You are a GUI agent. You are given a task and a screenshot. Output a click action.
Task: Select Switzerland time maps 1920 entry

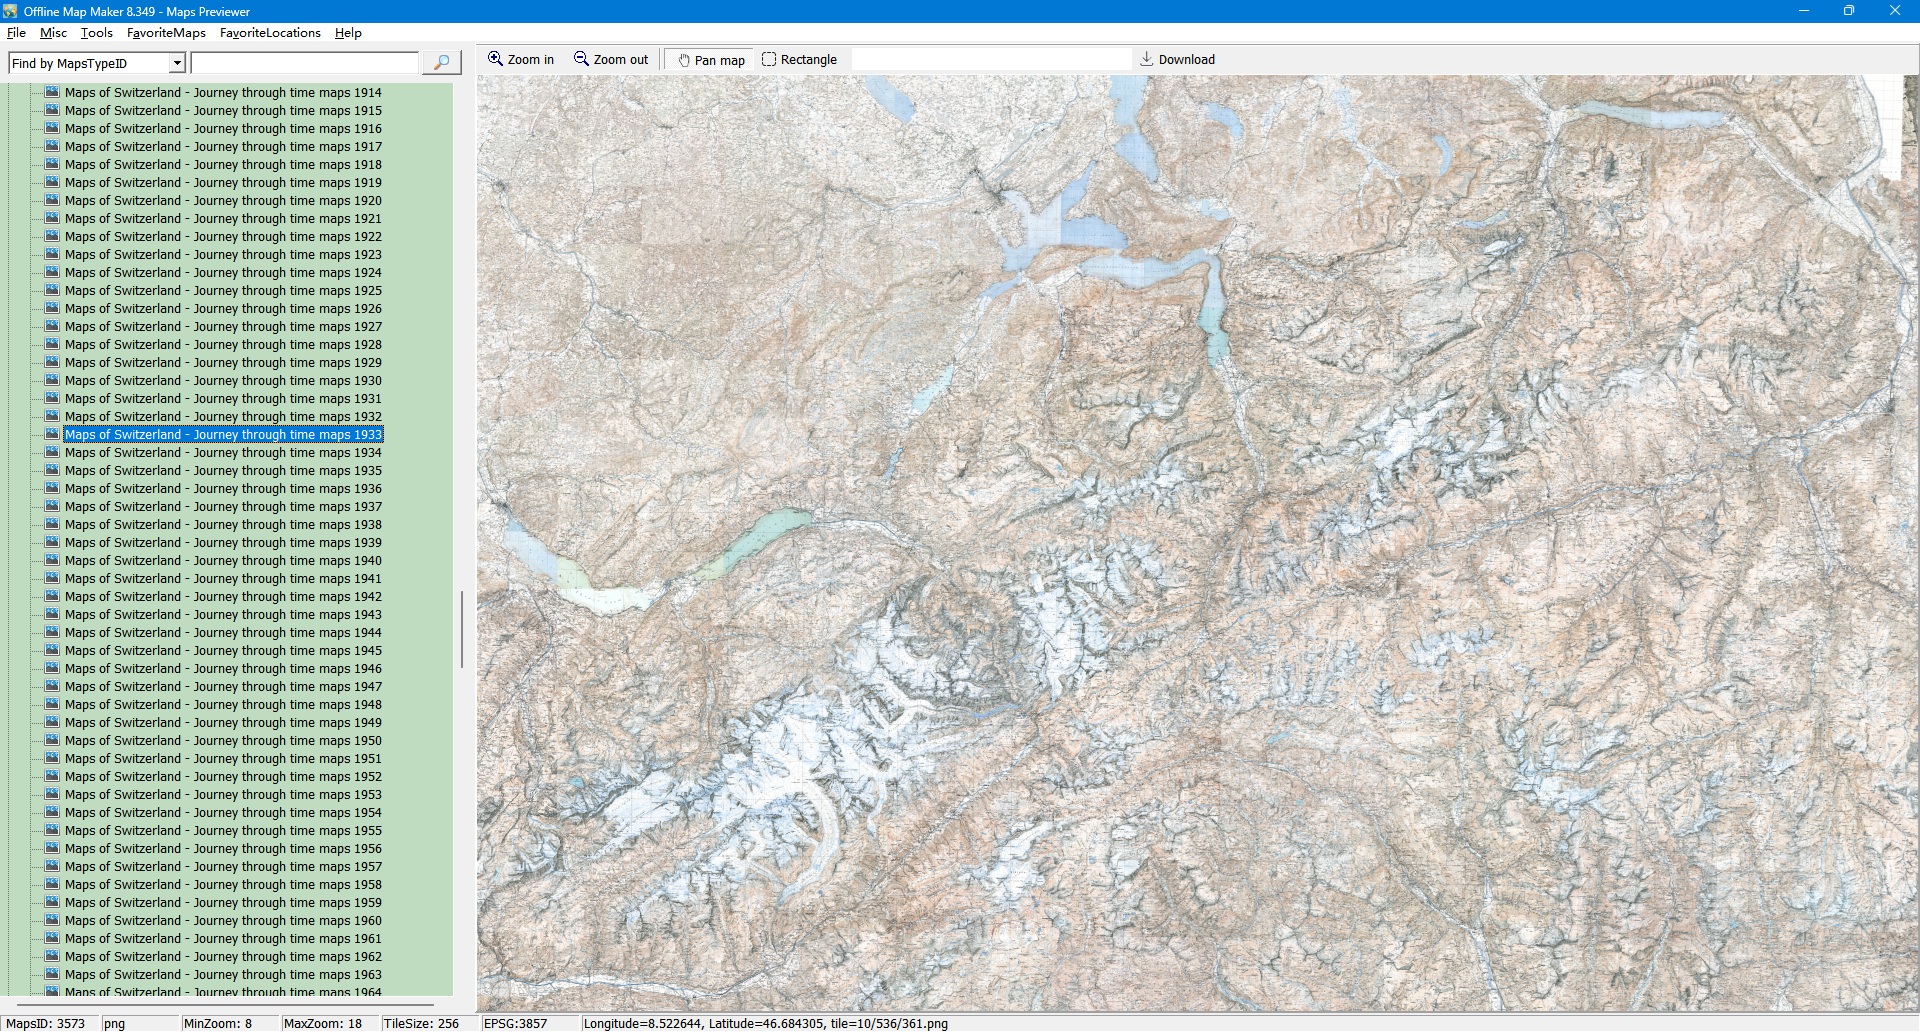tap(223, 201)
